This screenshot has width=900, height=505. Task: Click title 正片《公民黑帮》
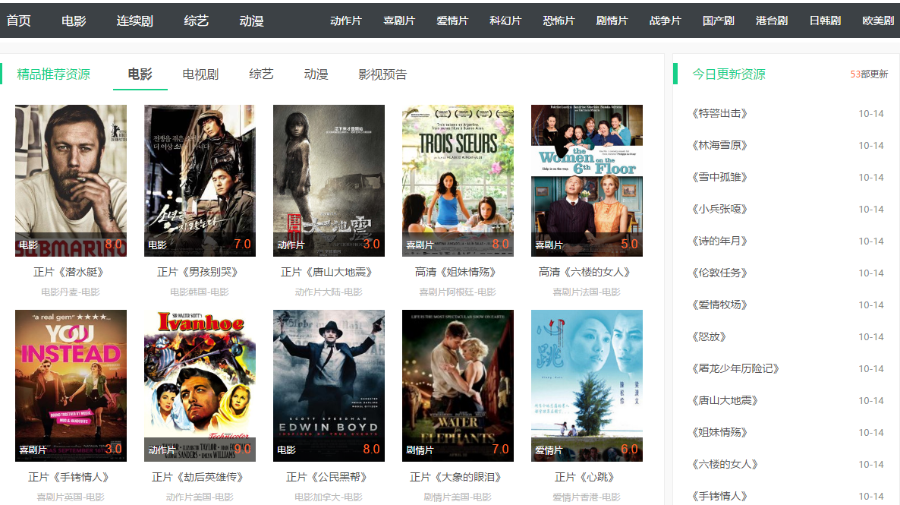point(327,477)
